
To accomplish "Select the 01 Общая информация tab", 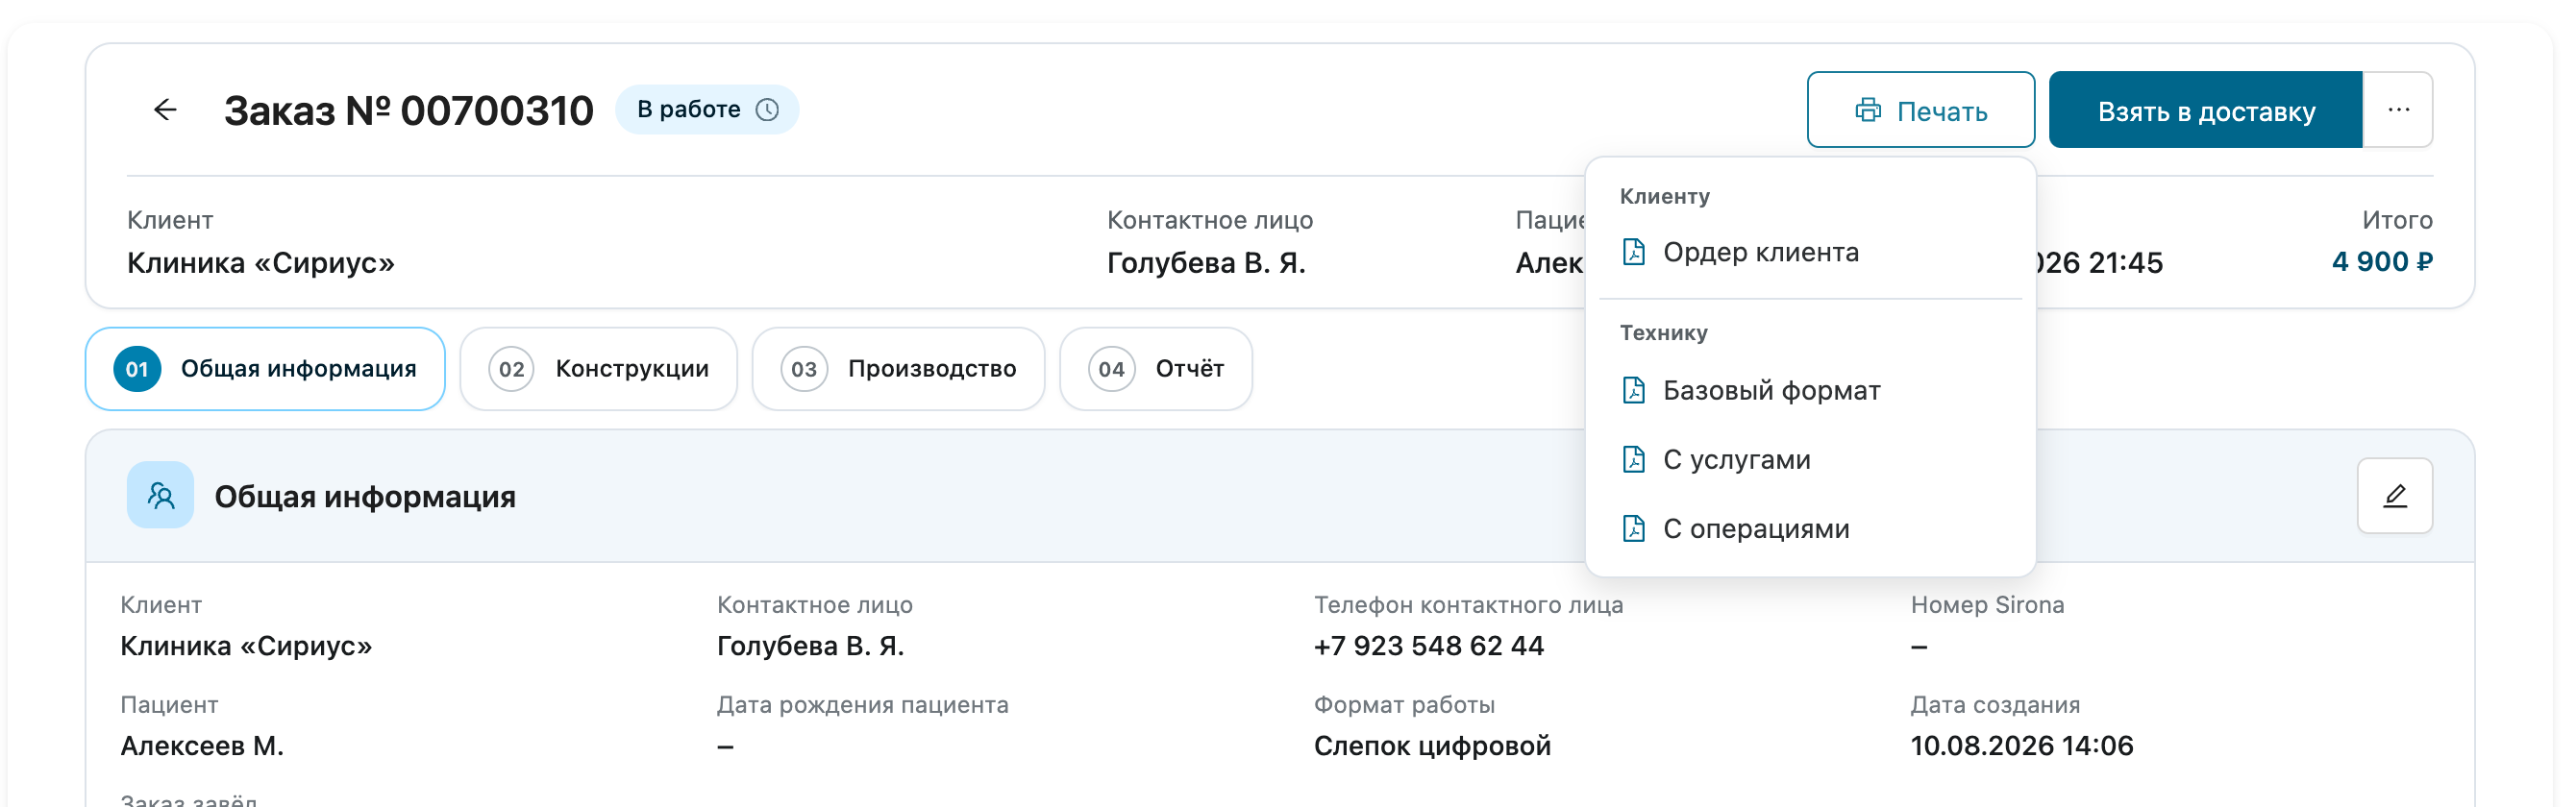I will click(265, 369).
